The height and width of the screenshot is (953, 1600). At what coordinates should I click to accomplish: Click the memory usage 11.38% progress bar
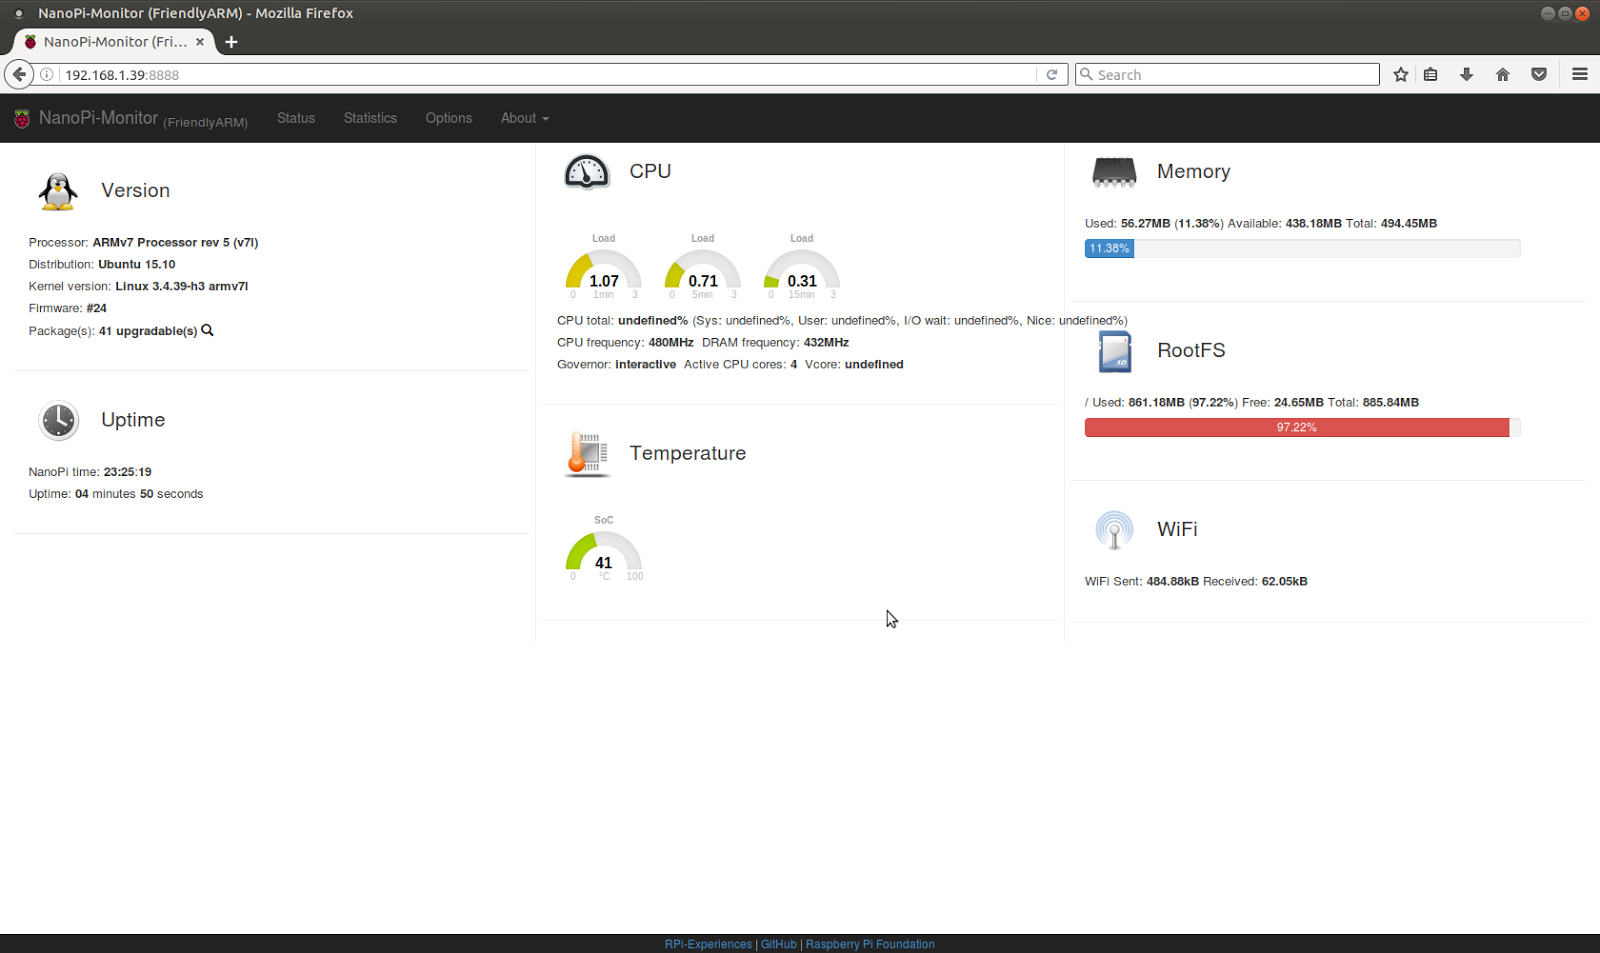point(1302,249)
